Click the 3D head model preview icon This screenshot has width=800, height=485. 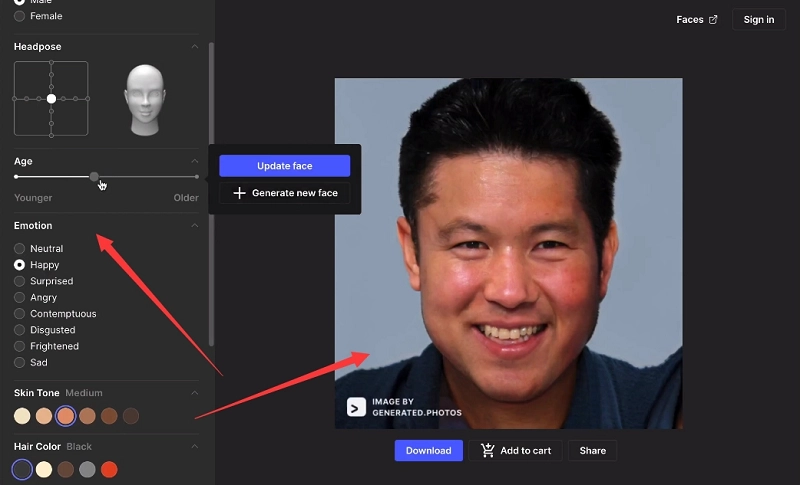point(144,99)
